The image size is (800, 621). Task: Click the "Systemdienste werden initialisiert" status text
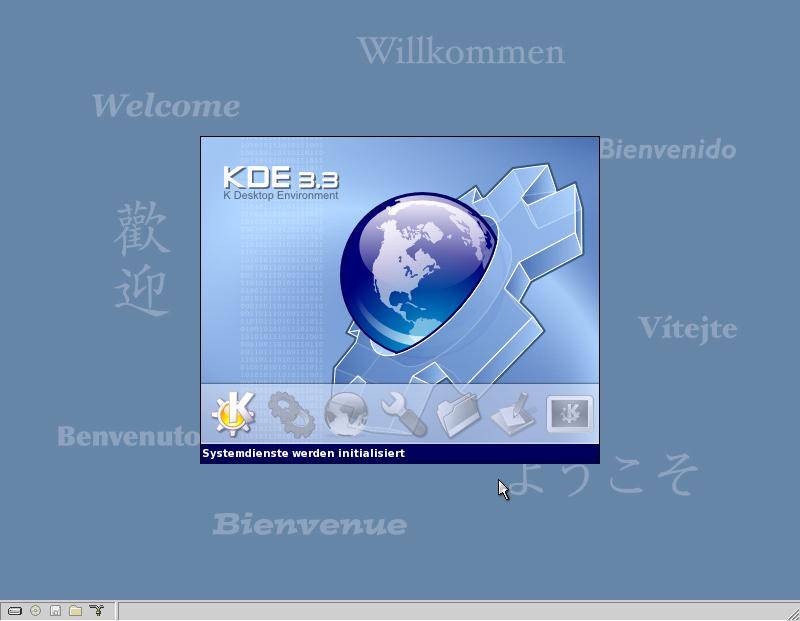(x=304, y=453)
